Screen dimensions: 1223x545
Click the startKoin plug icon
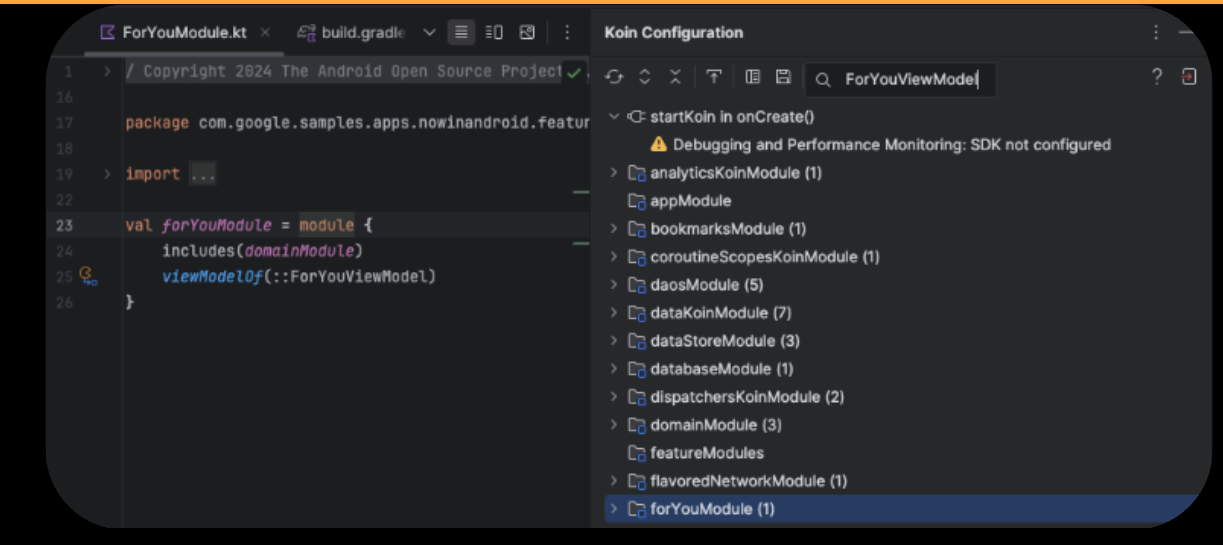click(634, 117)
